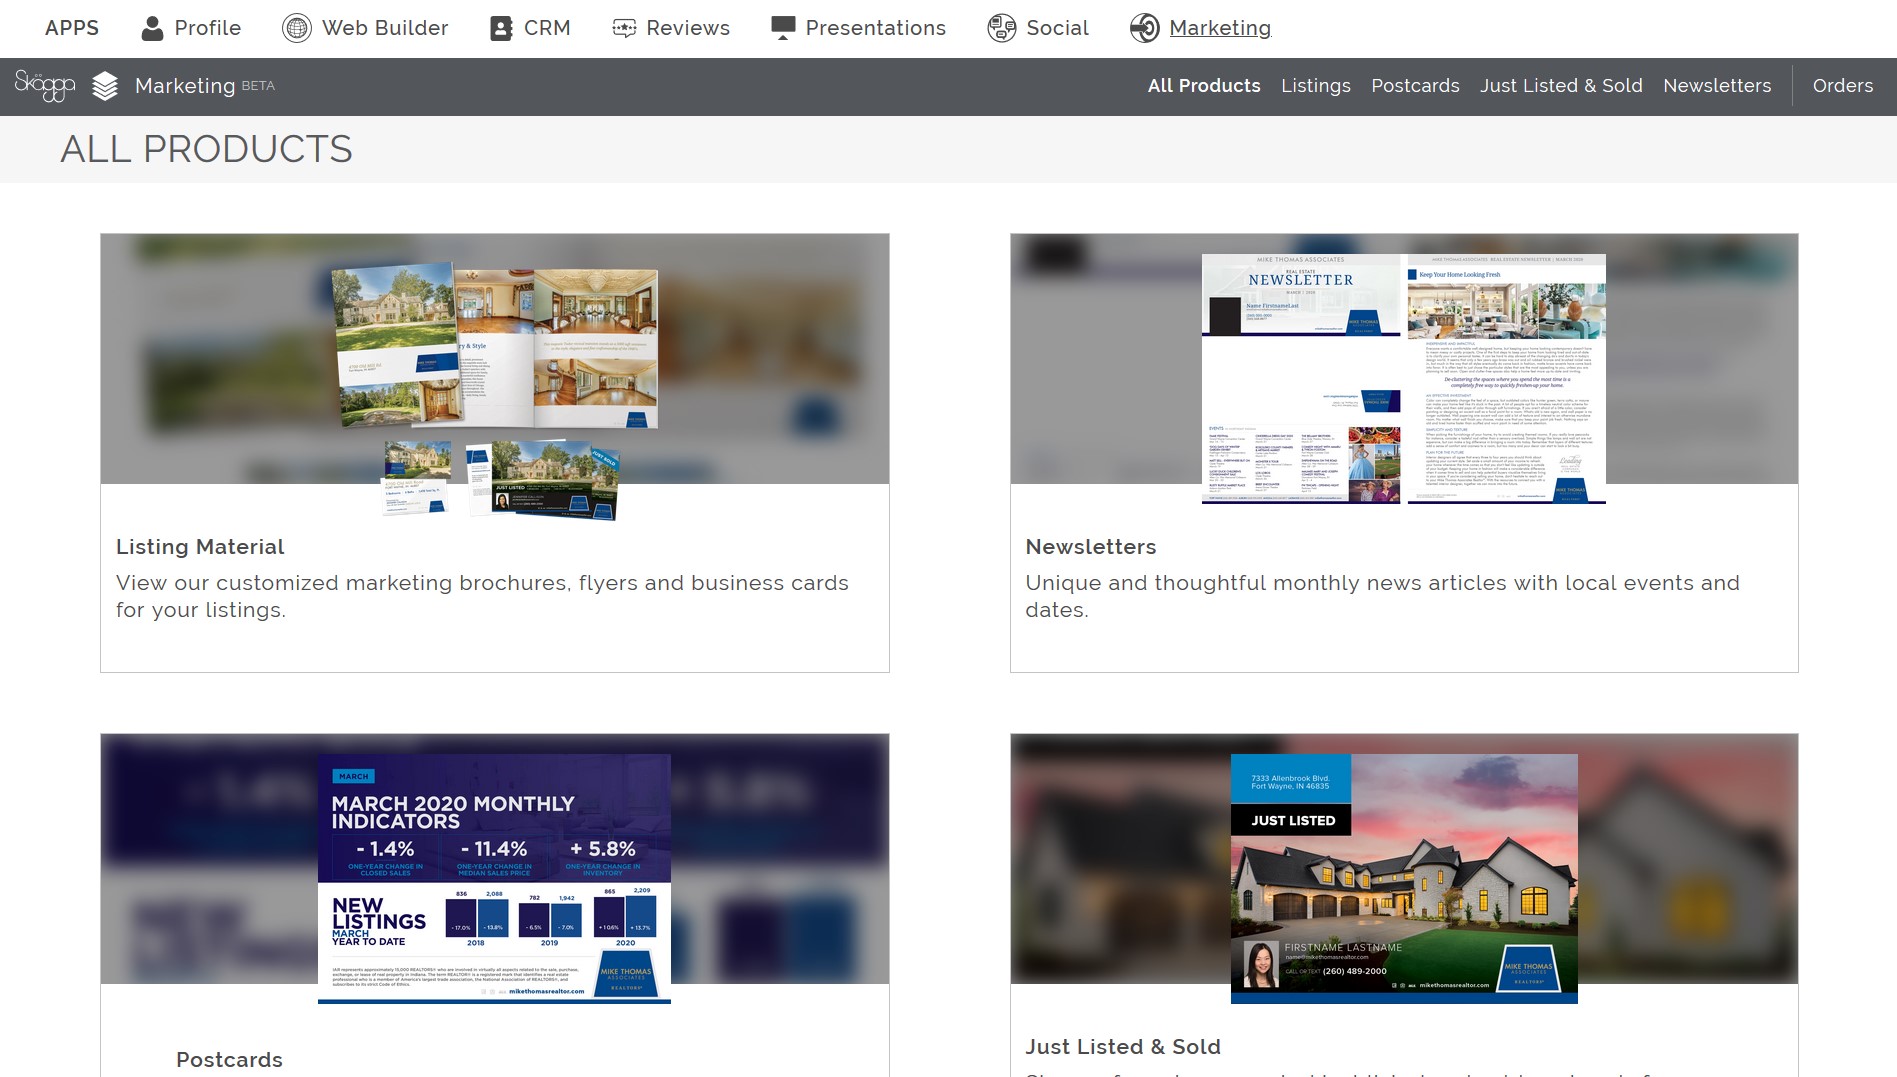1897x1077 pixels.
Task: Go to the Social app
Action: point(1058,28)
